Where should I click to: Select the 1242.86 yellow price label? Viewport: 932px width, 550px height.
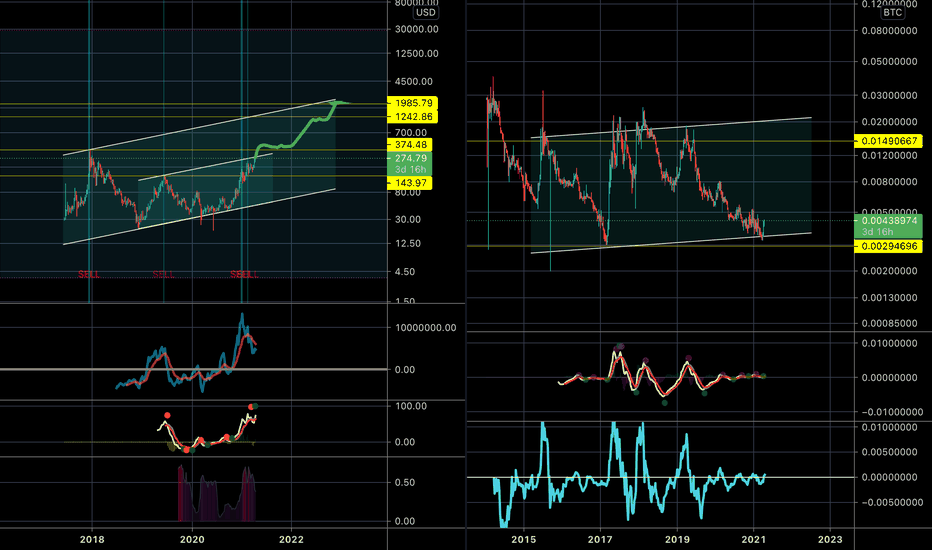412,117
